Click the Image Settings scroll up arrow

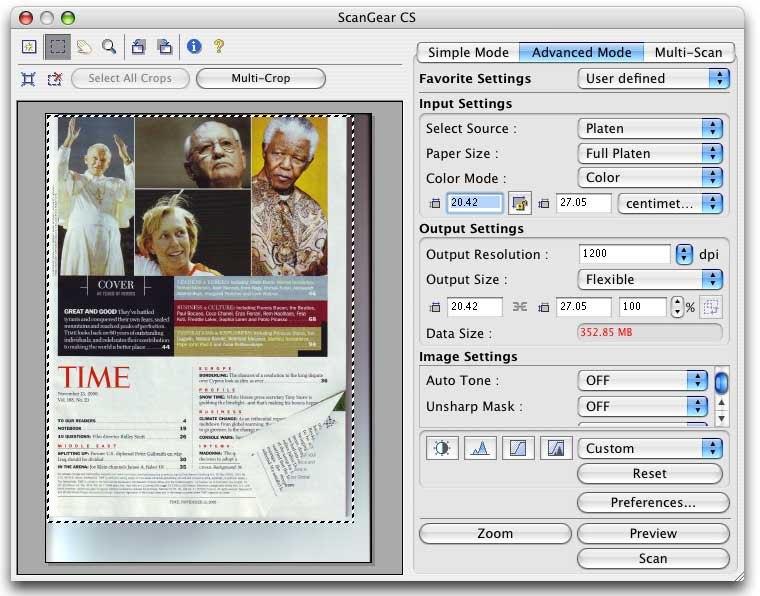(x=722, y=403)
